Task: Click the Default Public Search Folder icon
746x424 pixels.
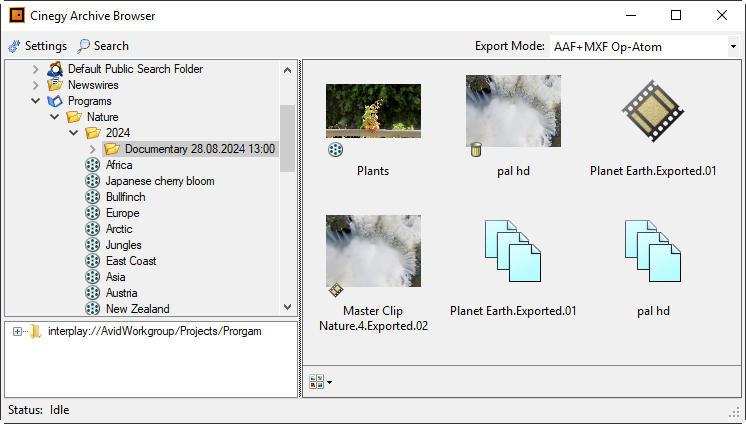Action: (x=55, y=69)
